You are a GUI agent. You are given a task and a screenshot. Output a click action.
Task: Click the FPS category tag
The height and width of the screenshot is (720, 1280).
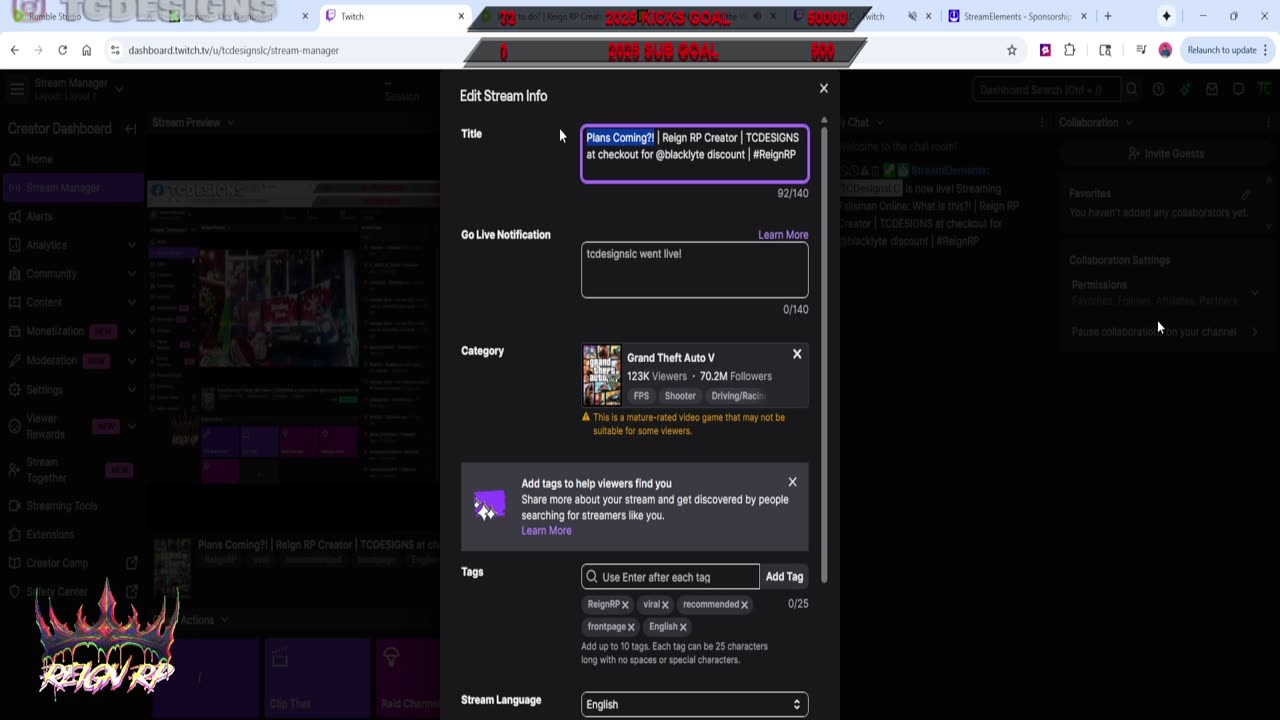(x=641, y=396)
